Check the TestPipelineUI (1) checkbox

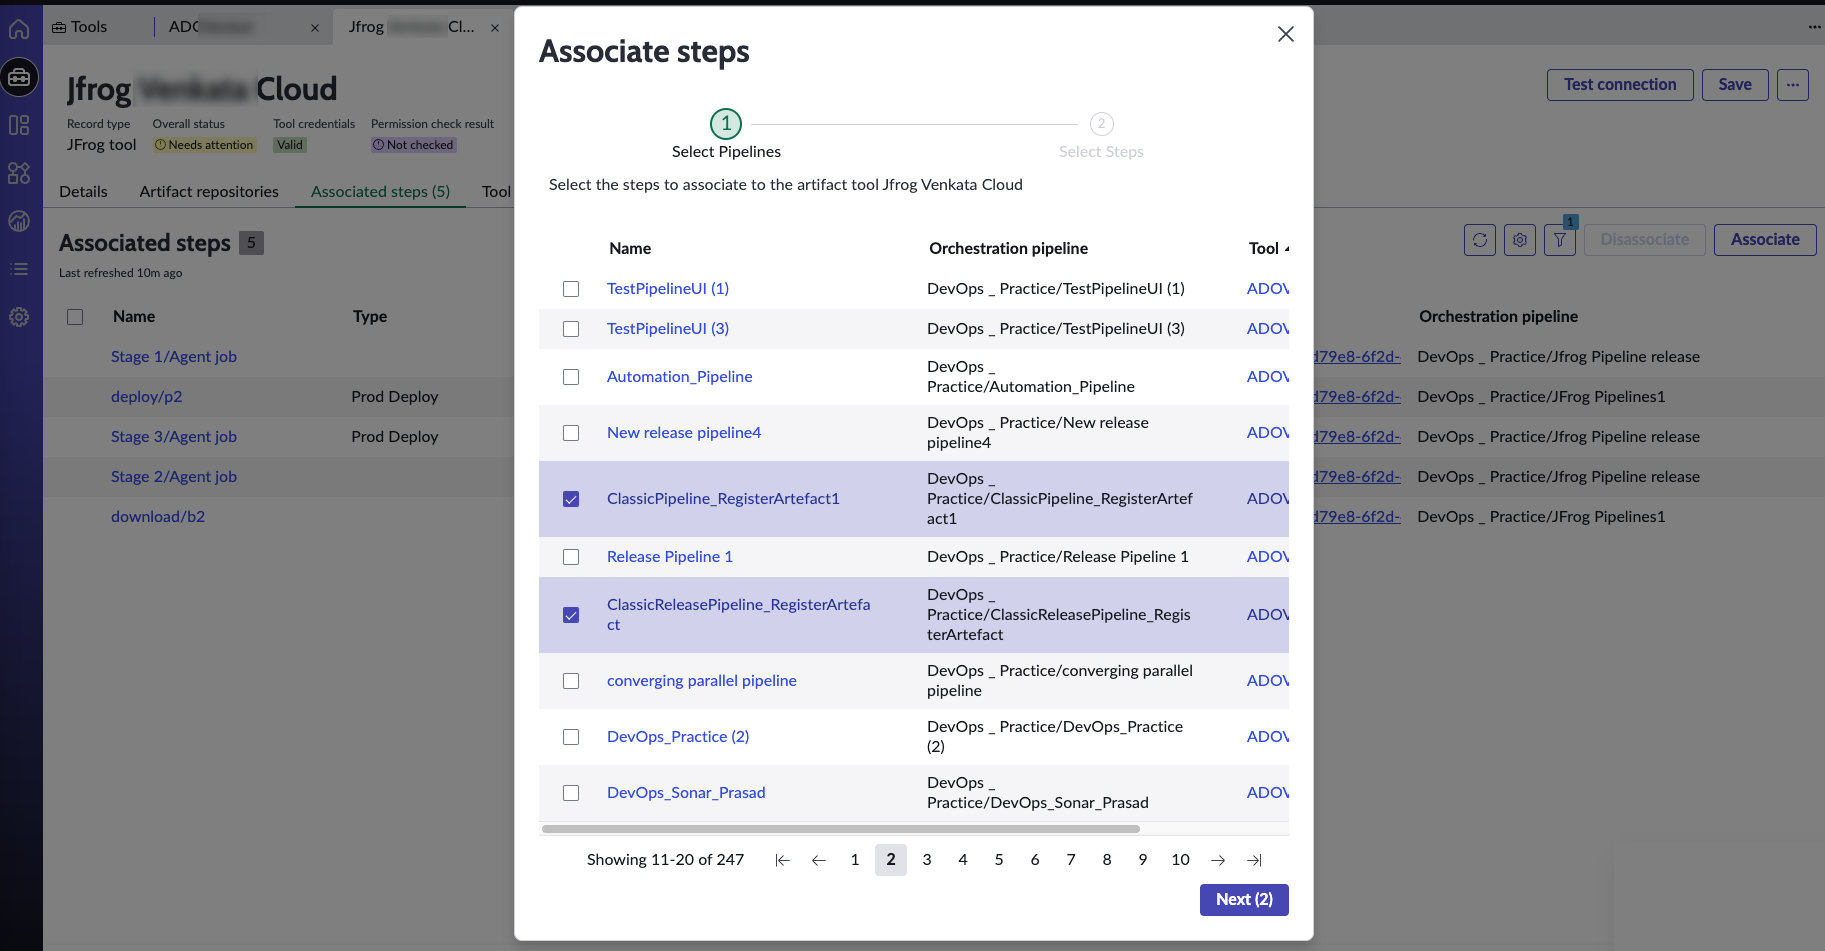click(x=571, y=289)
